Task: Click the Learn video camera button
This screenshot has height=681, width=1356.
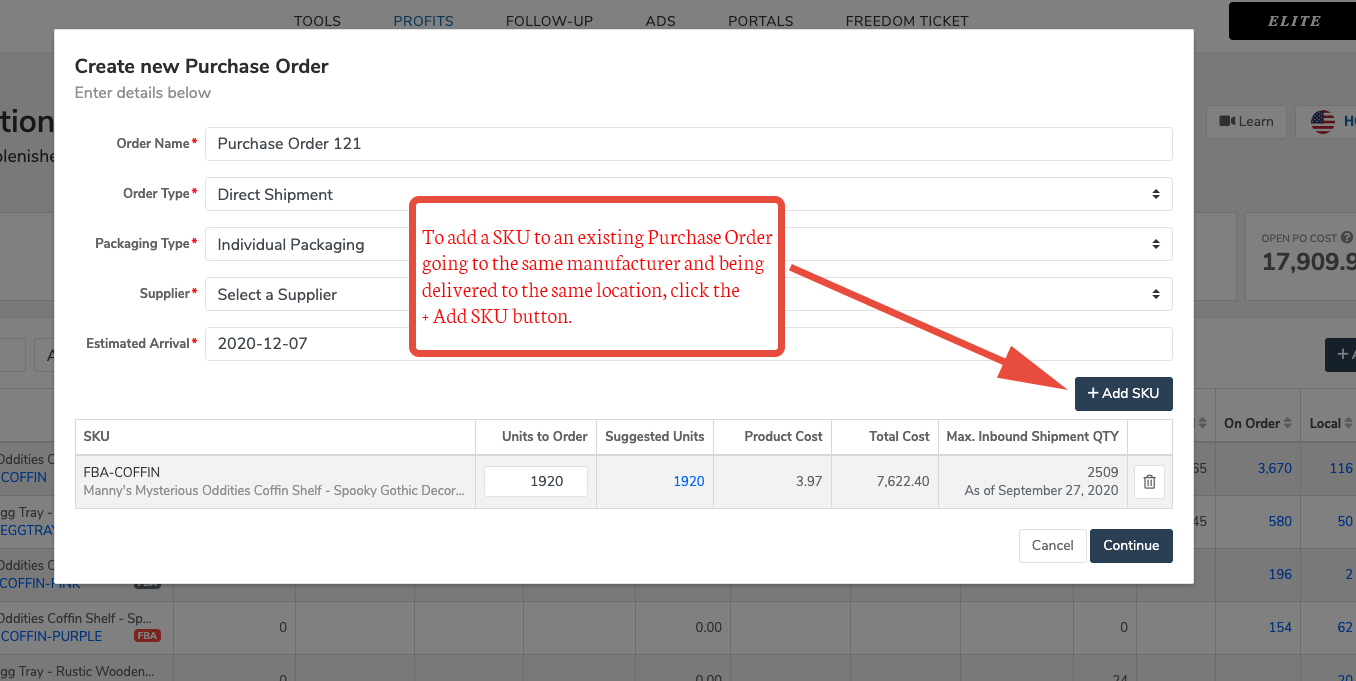Action: (x=1245, y=121)
